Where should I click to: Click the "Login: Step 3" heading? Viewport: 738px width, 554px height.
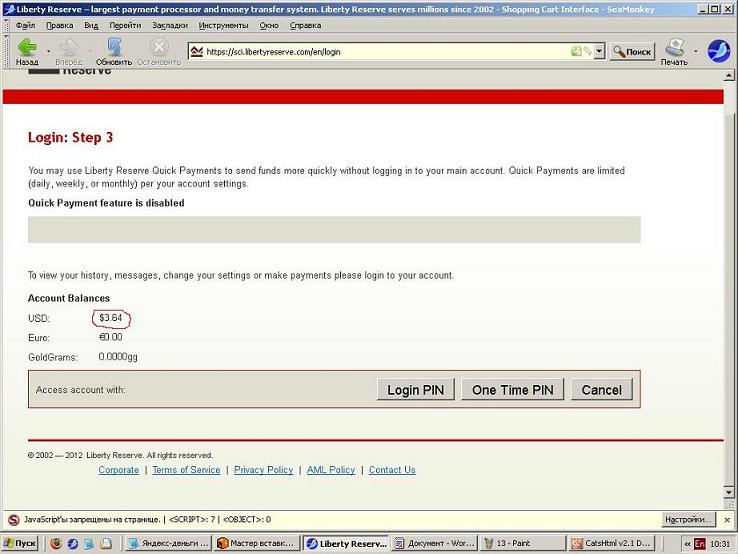pos(71,137)
